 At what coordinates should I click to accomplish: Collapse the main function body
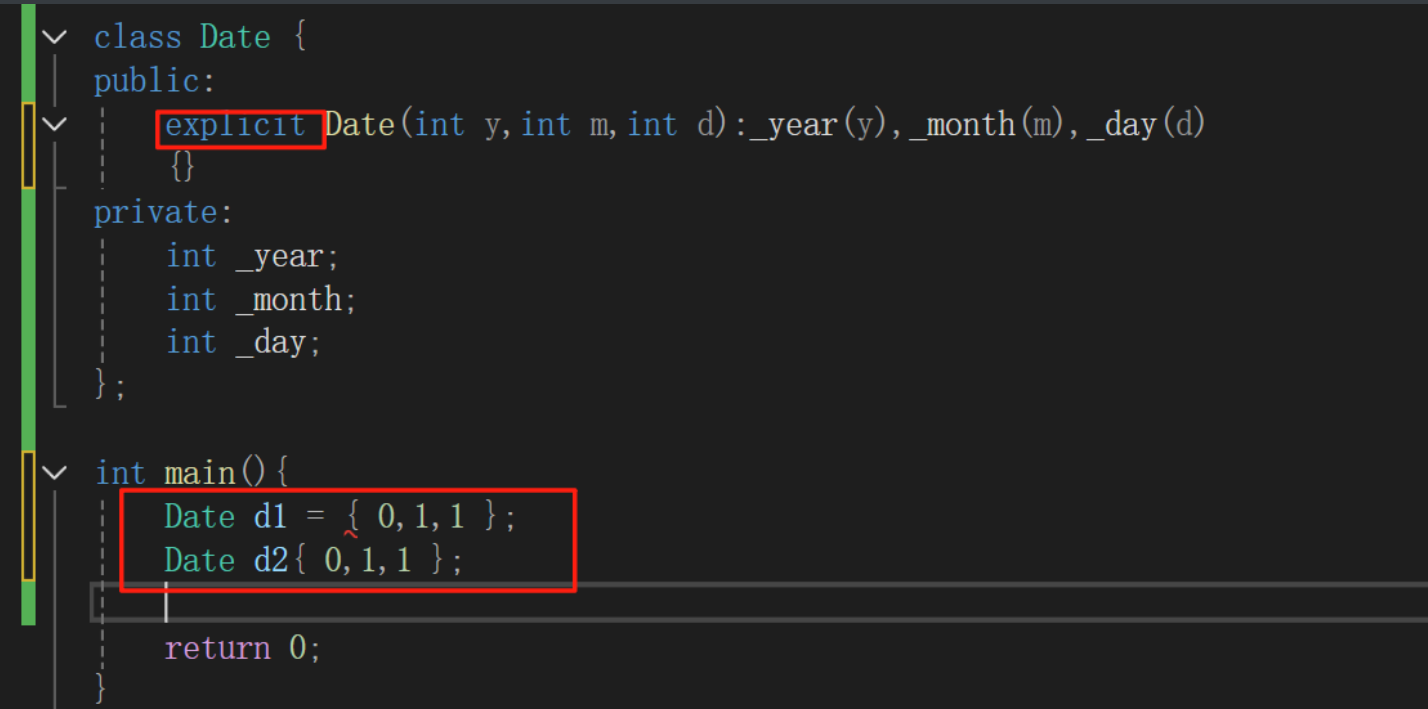pos(55,472)
